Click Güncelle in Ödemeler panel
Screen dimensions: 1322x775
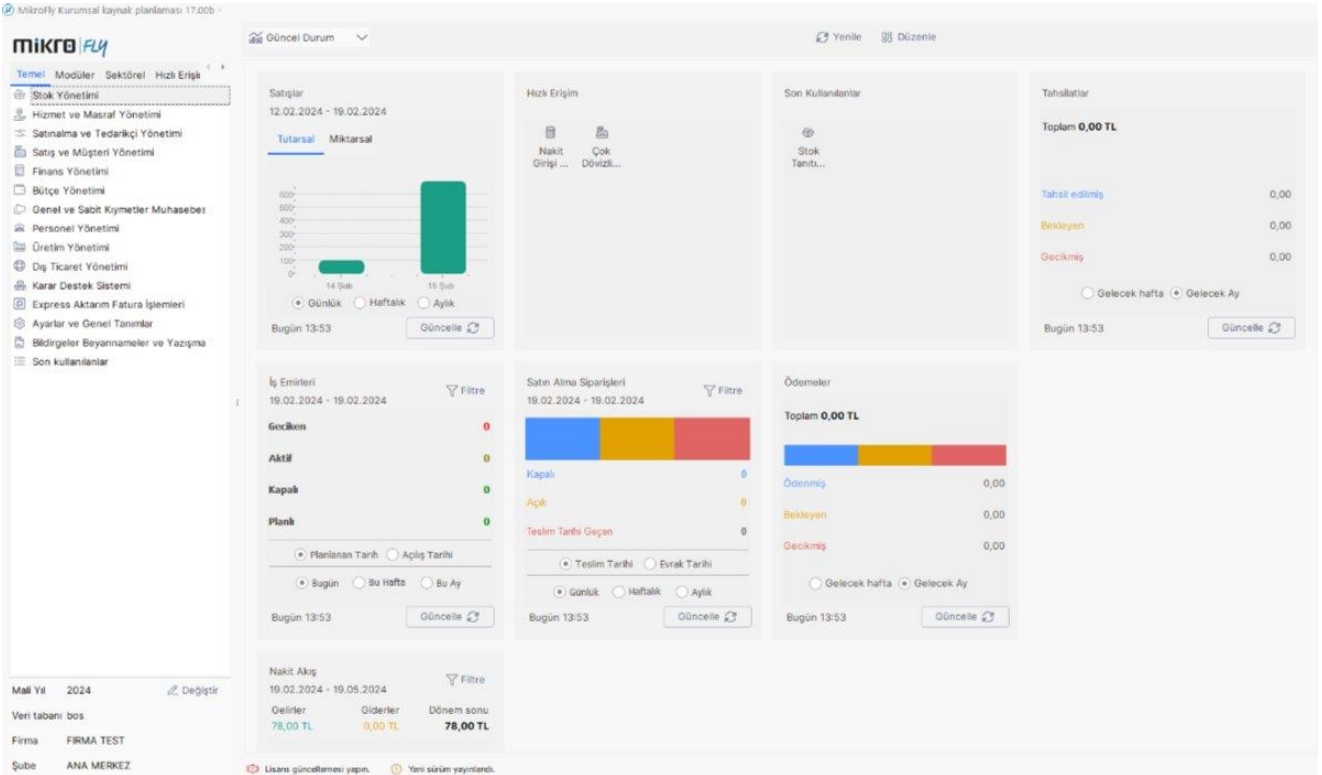965,617
